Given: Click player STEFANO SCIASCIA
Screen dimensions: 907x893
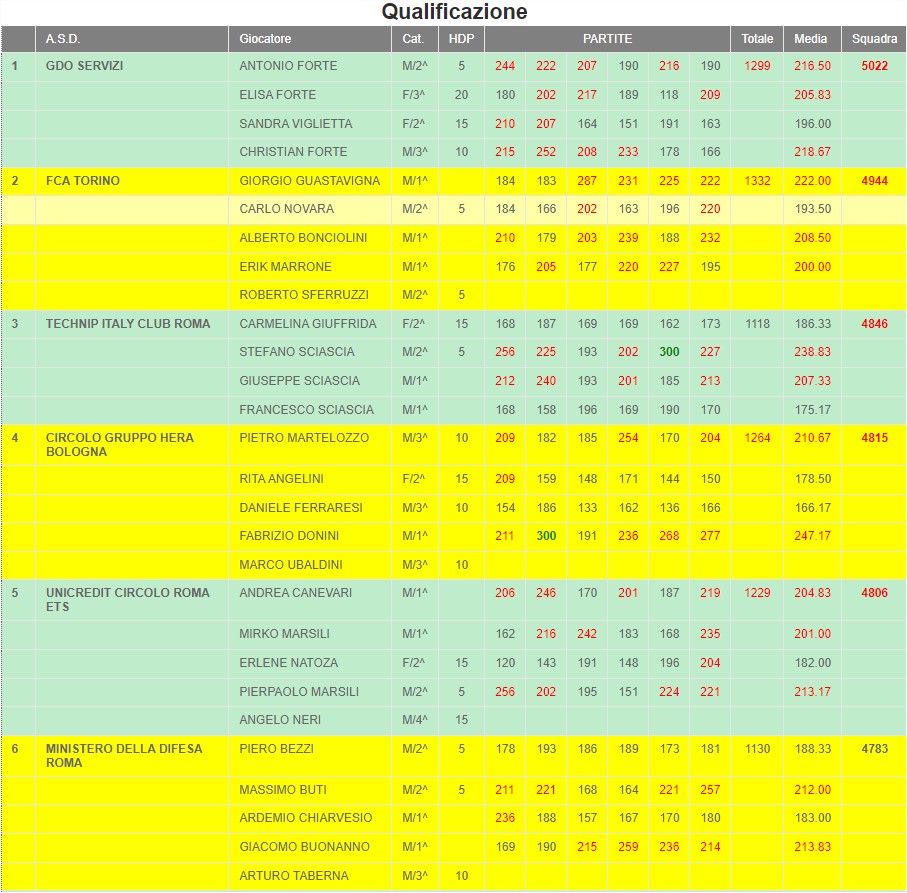Looking at the screenshot, I should pos(297,352).
